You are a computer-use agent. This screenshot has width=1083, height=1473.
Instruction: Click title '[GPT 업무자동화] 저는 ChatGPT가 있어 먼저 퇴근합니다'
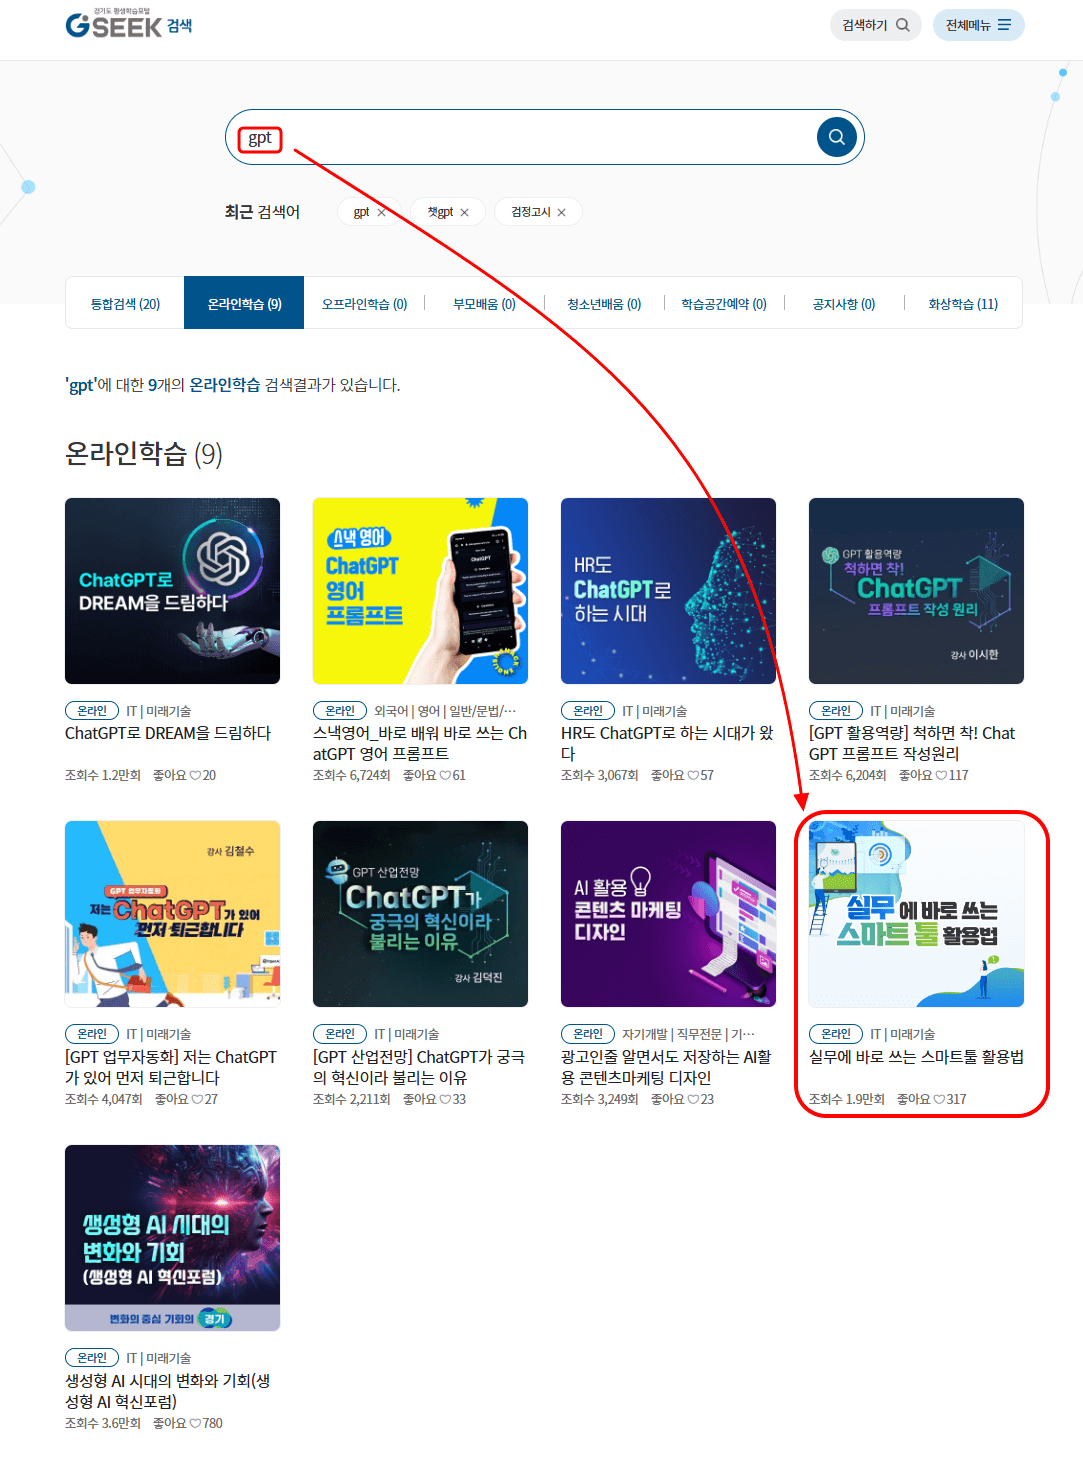tap(171, 1067)
